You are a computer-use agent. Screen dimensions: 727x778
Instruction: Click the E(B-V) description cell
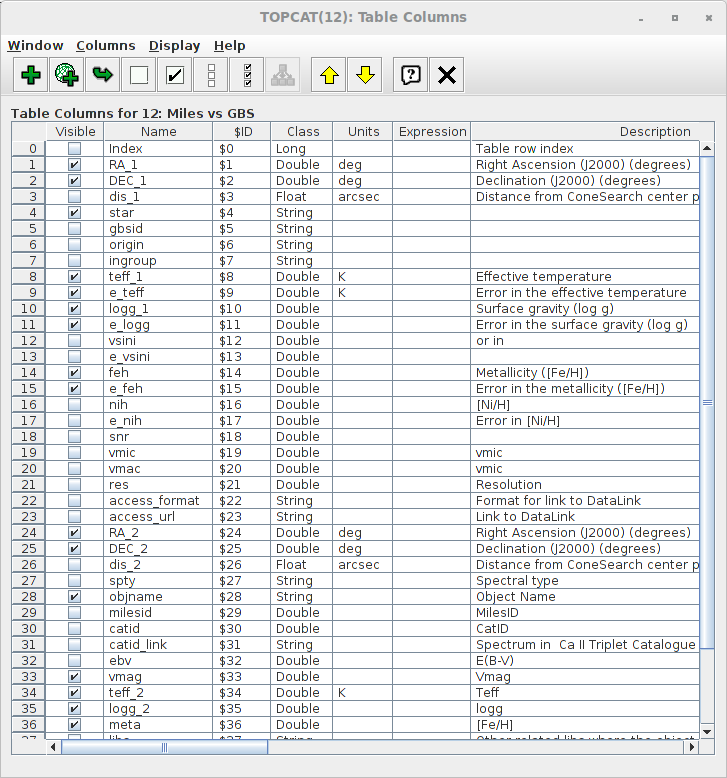(585, 660)
